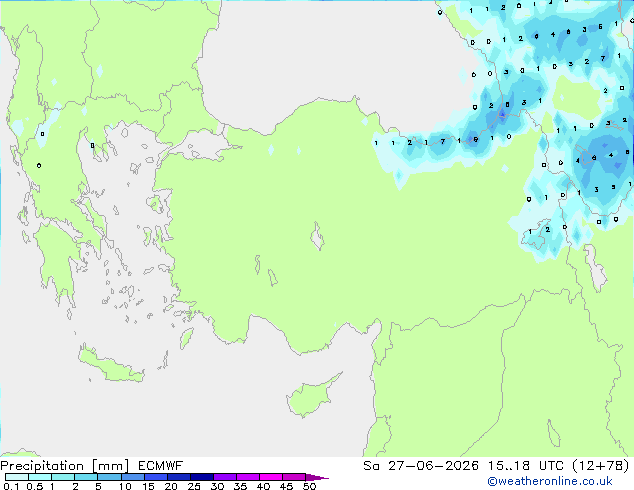
Task: Click the legend value label "50"
Action: tap(309, 486)
